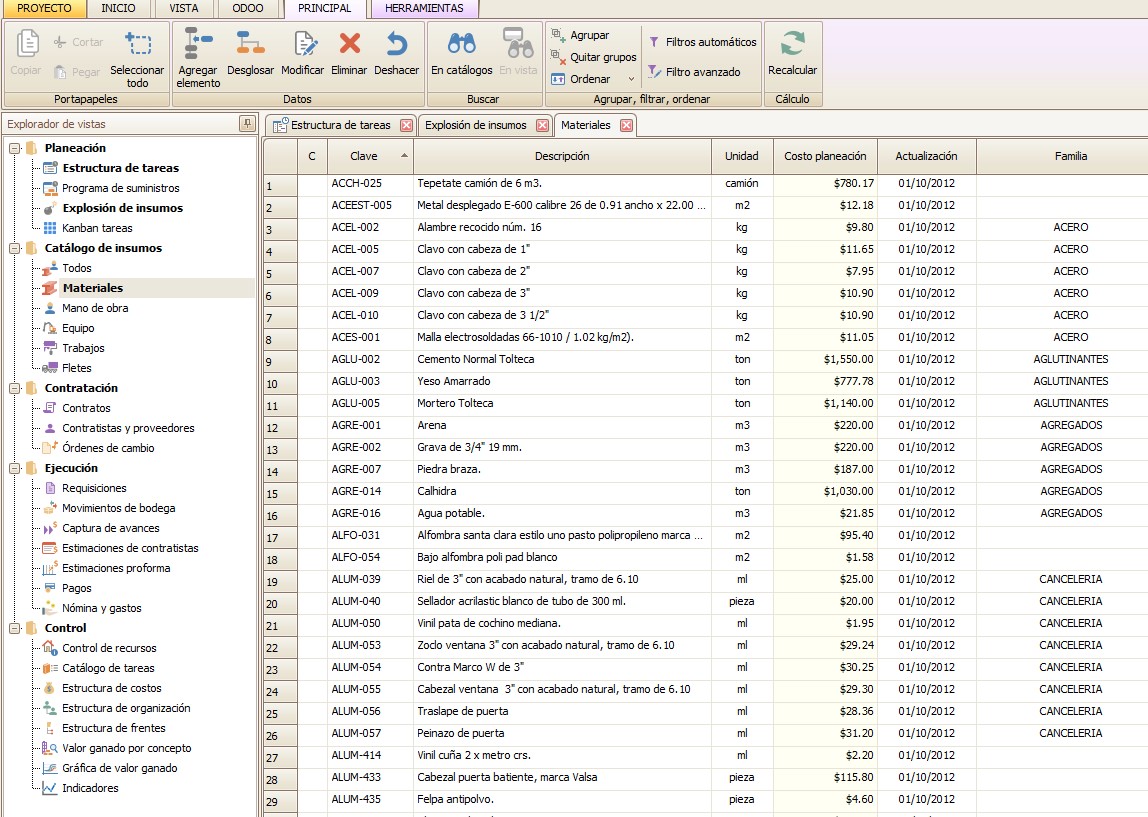The height and width of the screenshot is (817, 1148).
Task: Click the Pegar paste tool
Action: coord(78,72)
